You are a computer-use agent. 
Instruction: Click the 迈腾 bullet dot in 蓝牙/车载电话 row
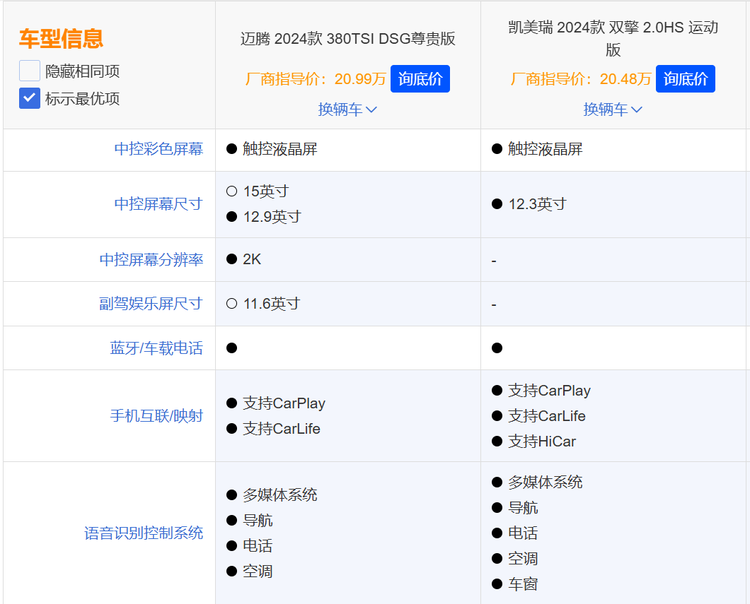231,348
